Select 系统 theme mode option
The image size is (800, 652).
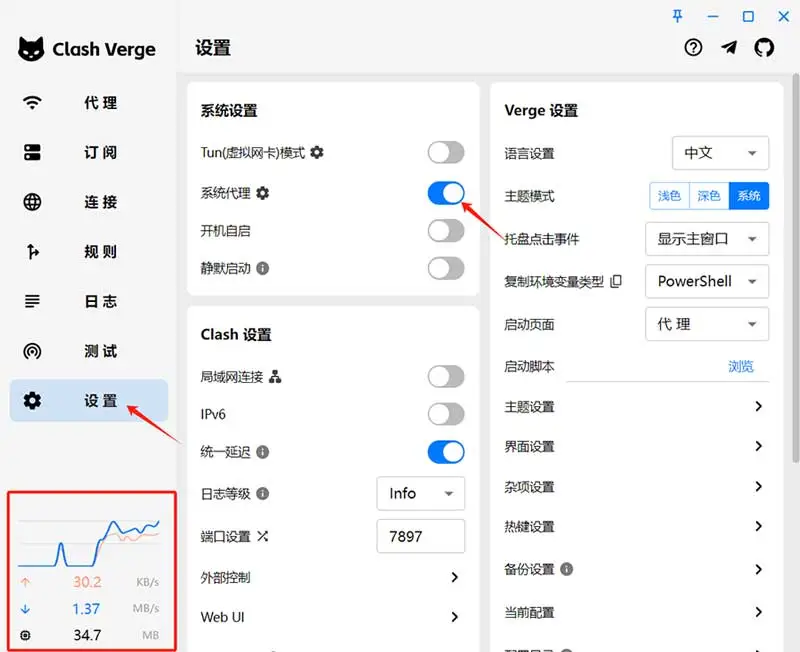point(749,195)
